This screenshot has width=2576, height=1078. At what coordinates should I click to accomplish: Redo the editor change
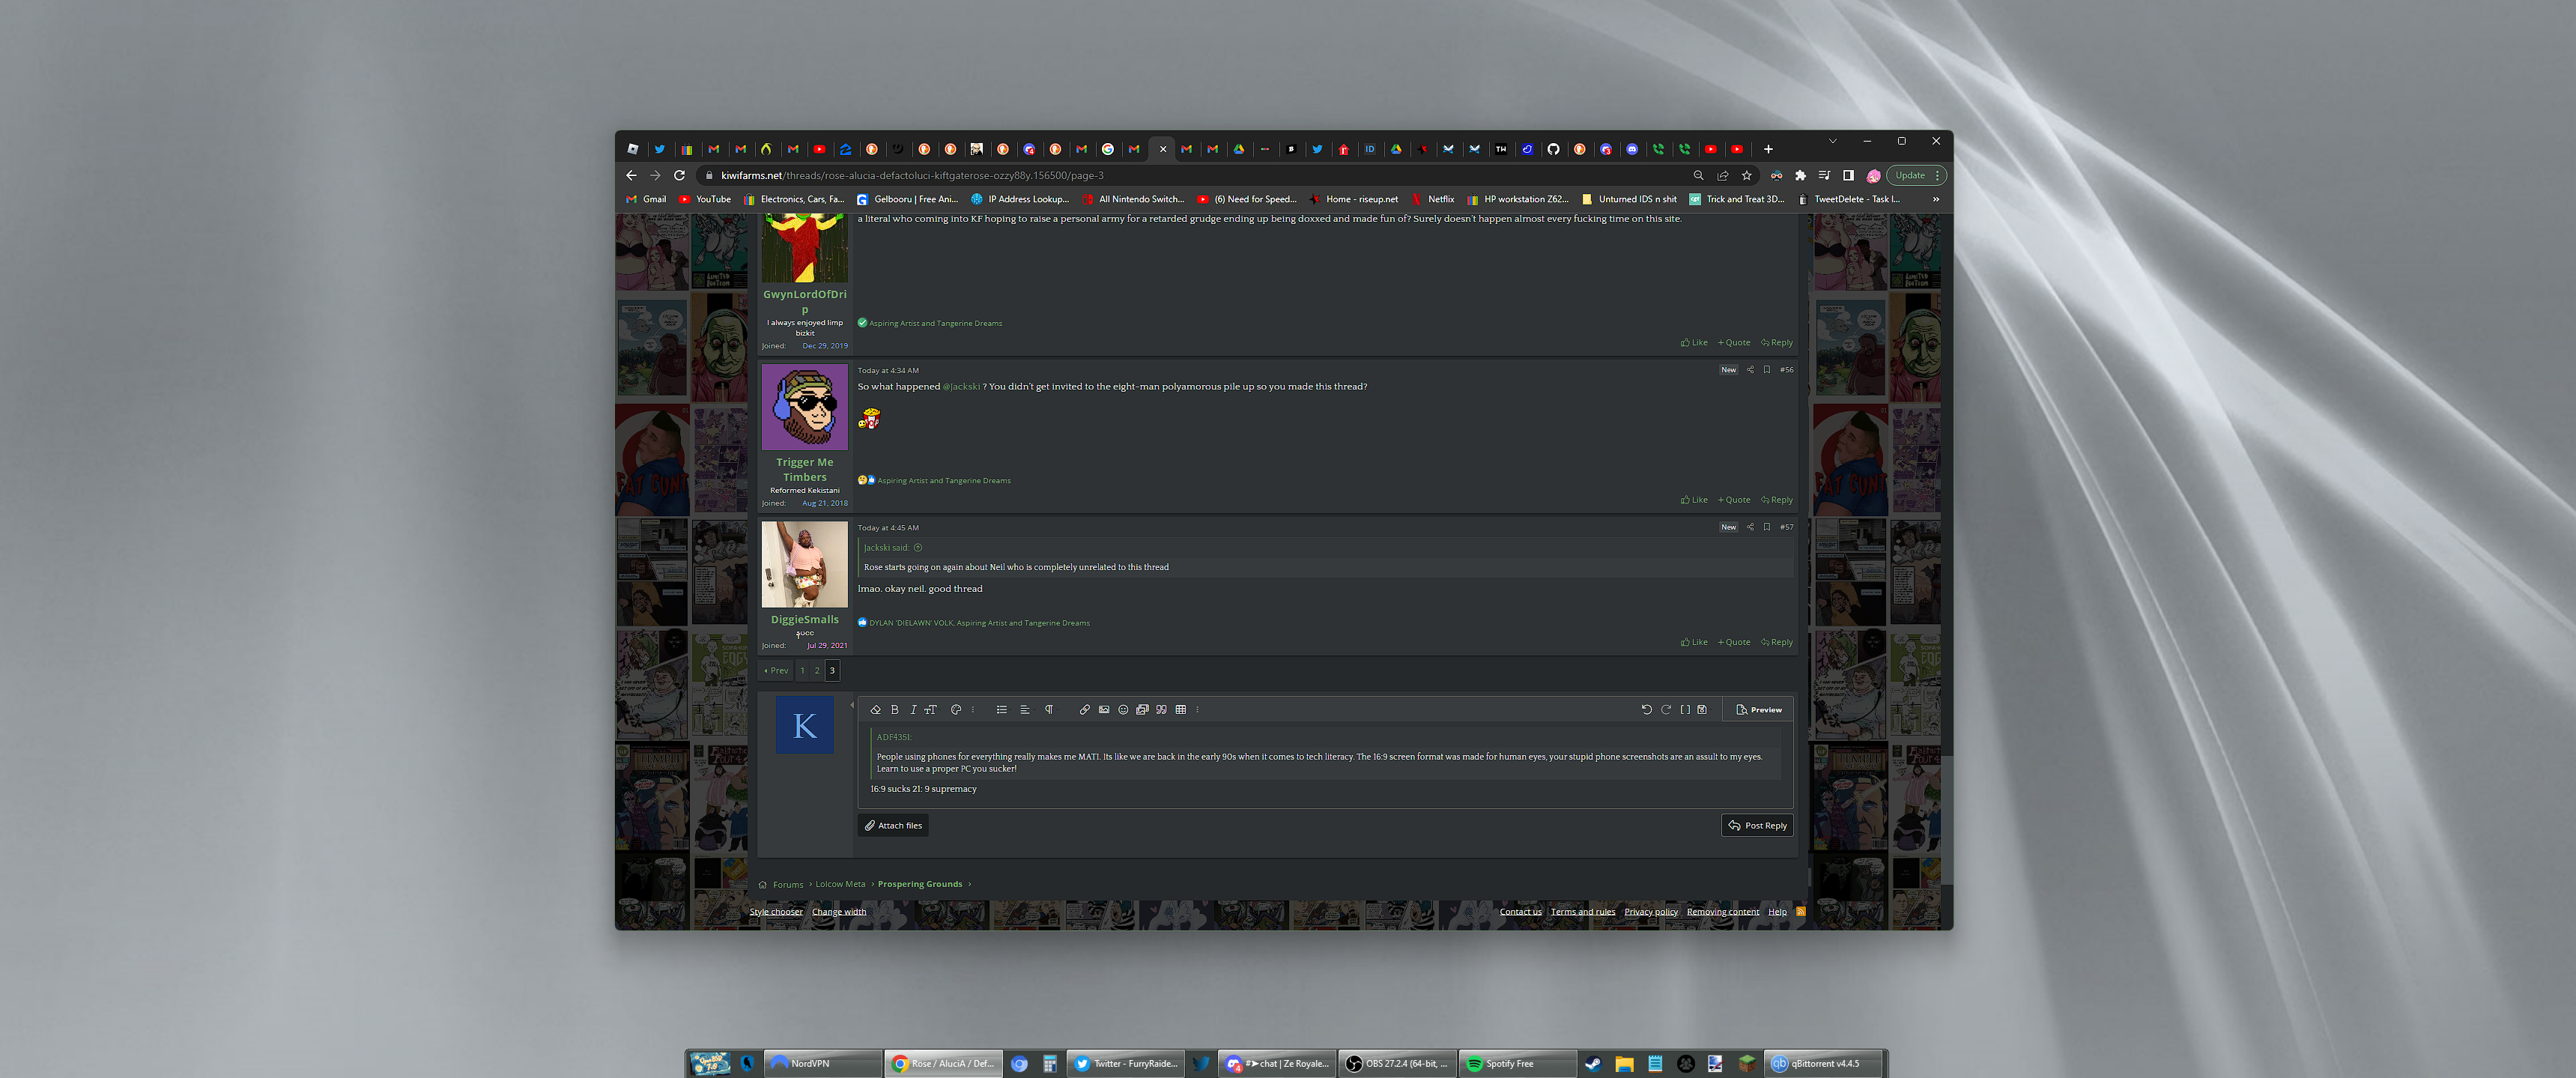point(1666,710)
